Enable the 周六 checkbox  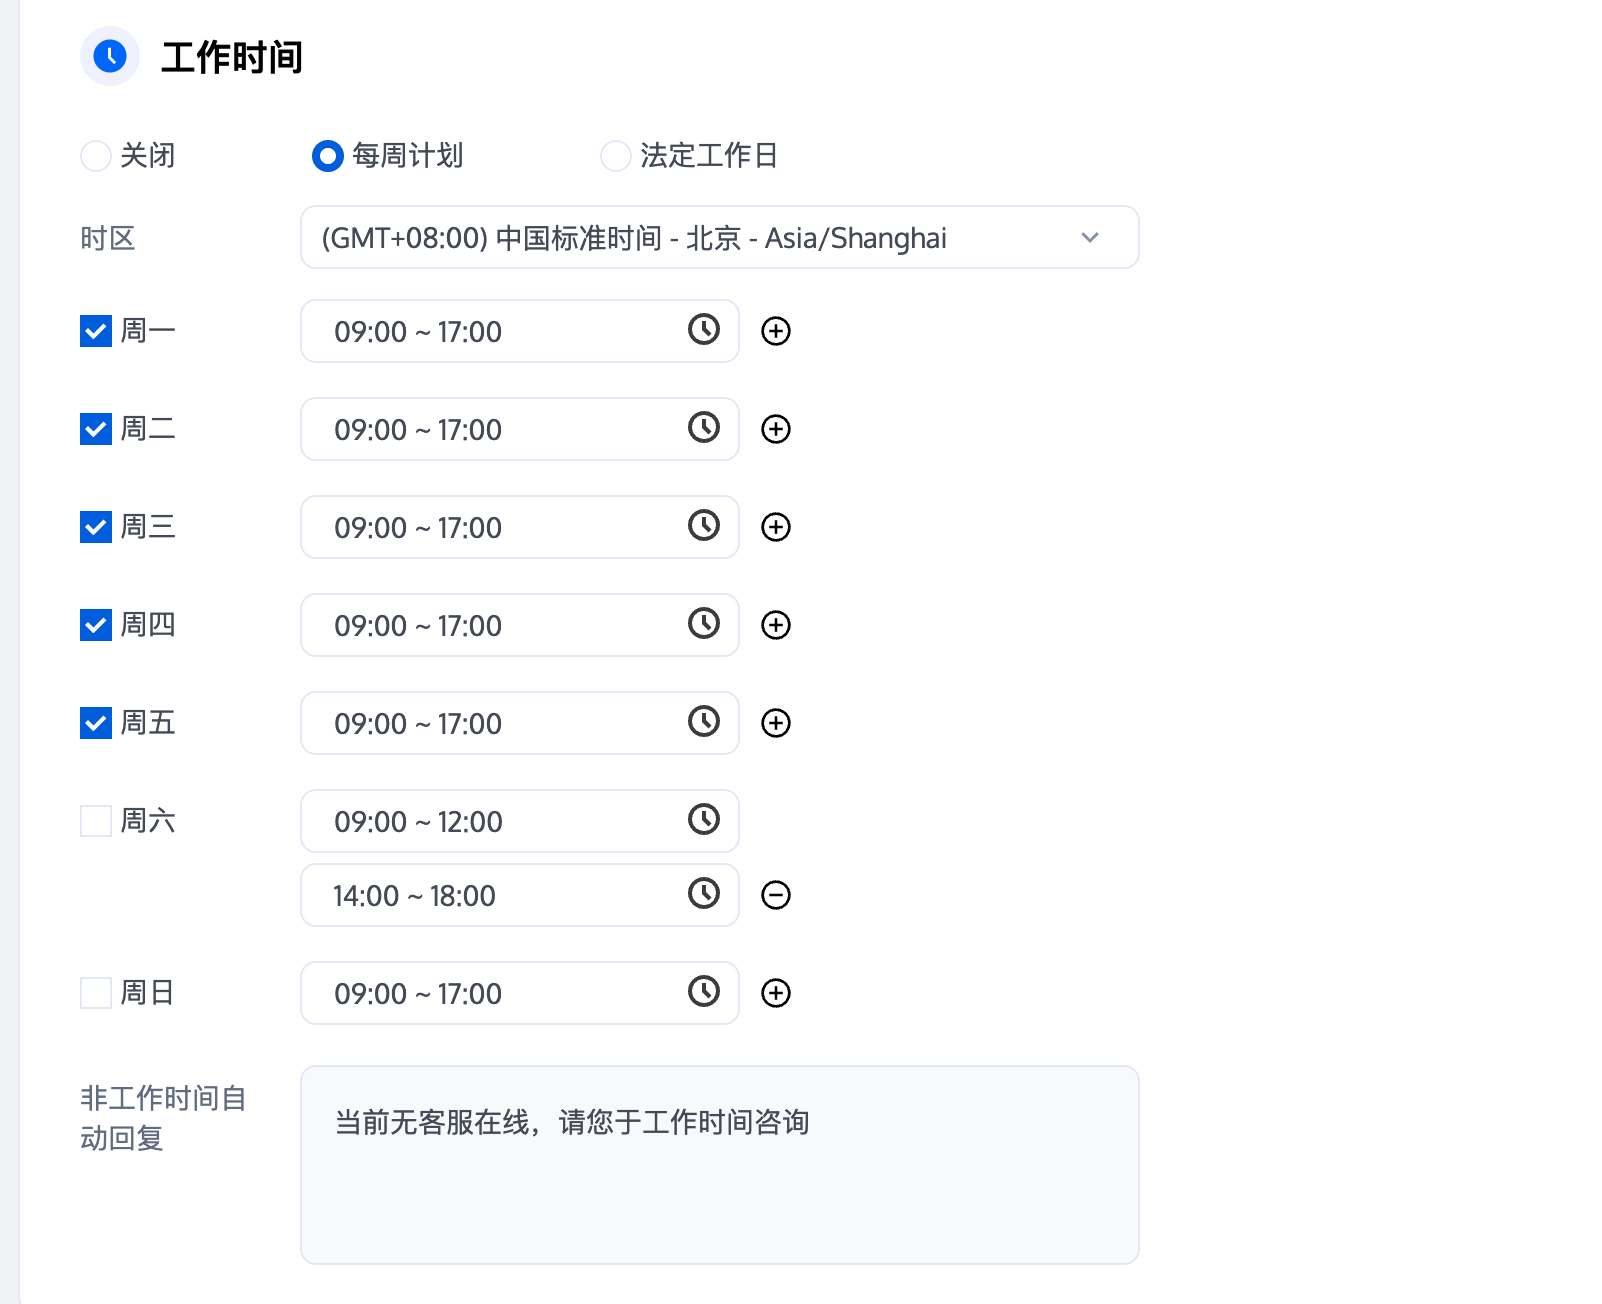click(x=96, y=821)
